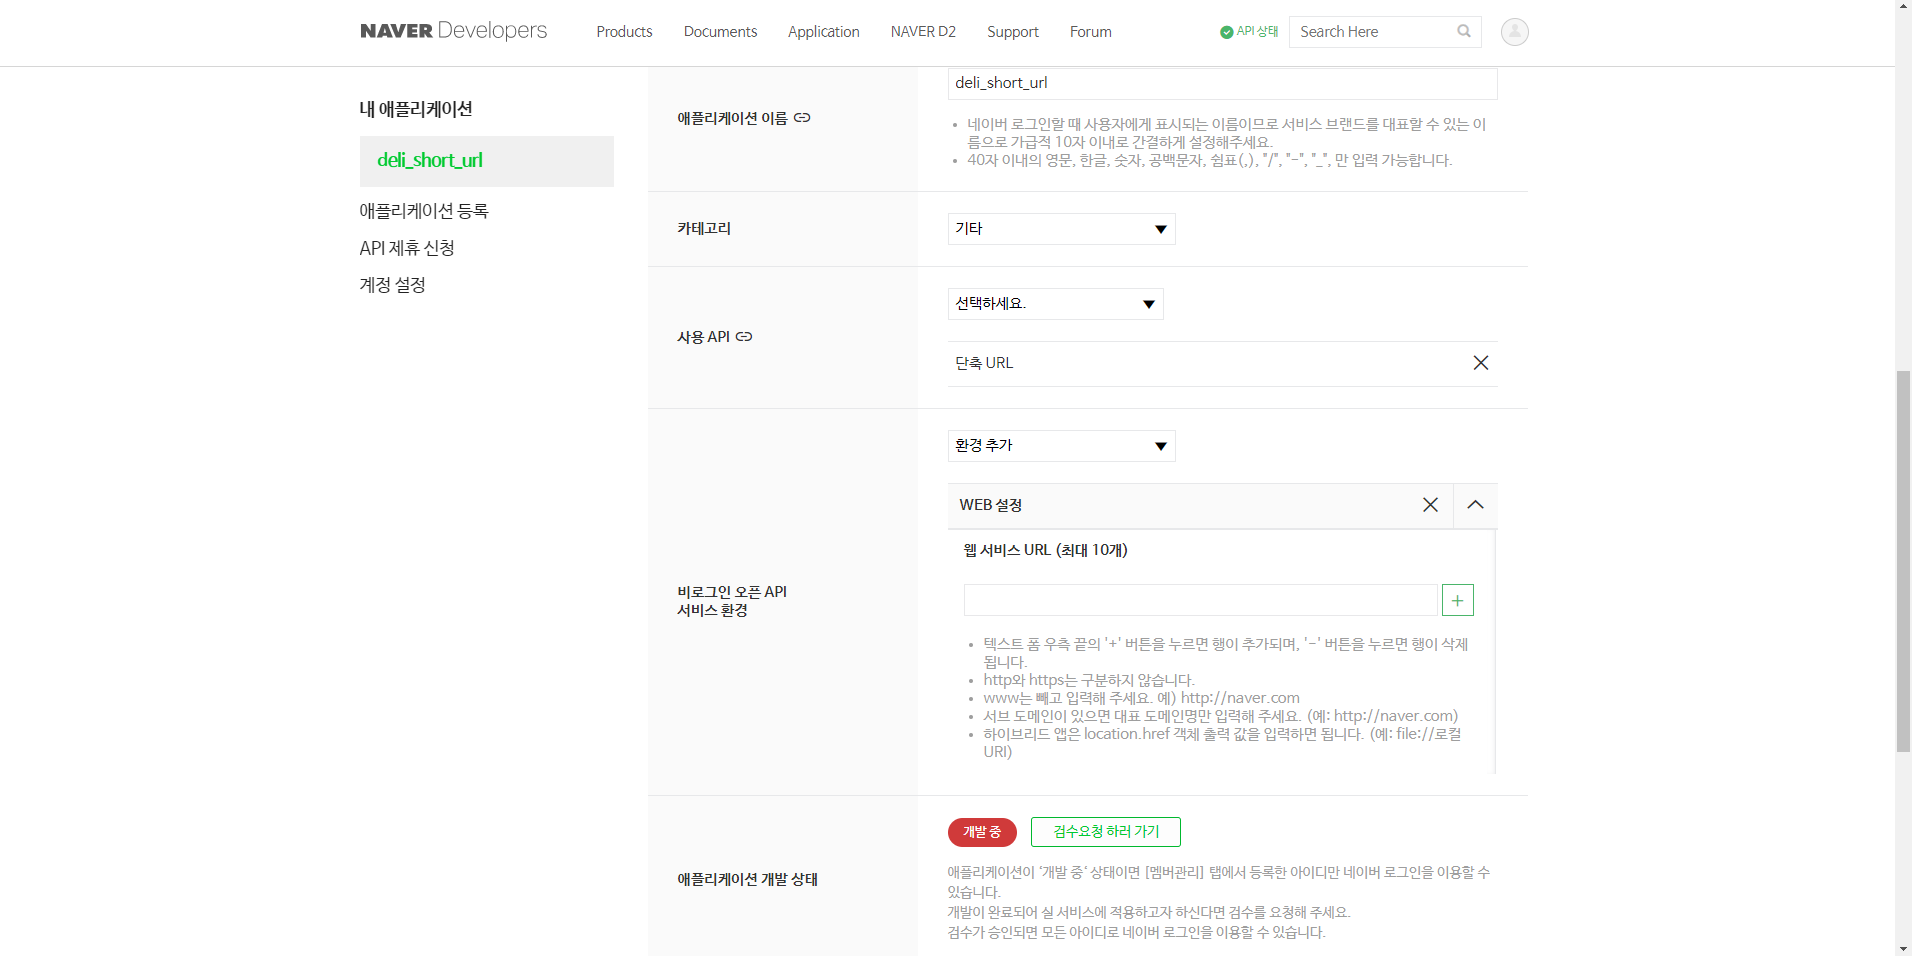
Task: Check the API 상태 status link
Action: click(x=1249, y=32)
